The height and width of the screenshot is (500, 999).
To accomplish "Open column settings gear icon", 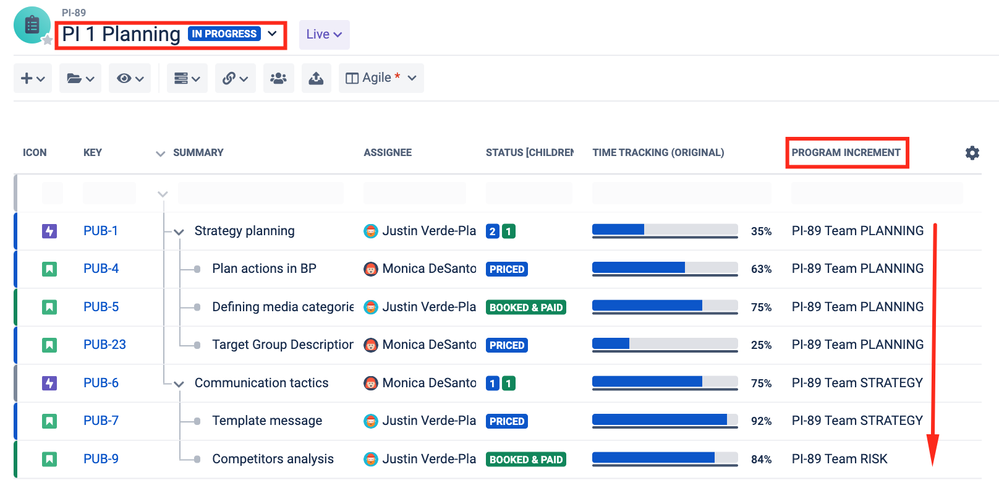I will pos(972,153).
